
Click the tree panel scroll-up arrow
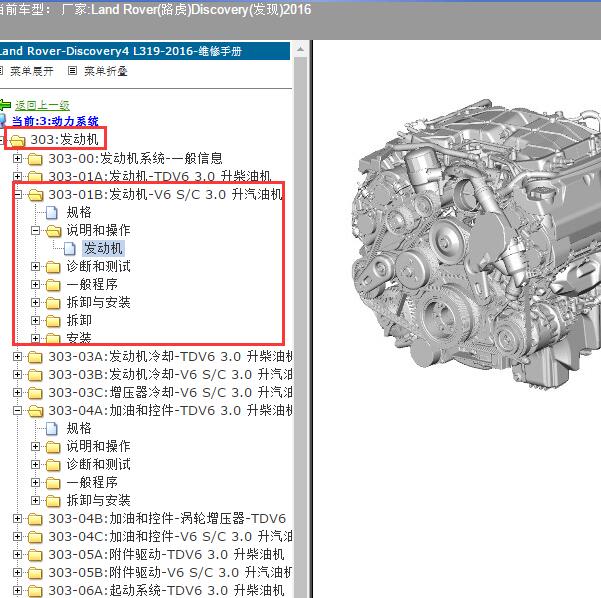tap(301, 49)
